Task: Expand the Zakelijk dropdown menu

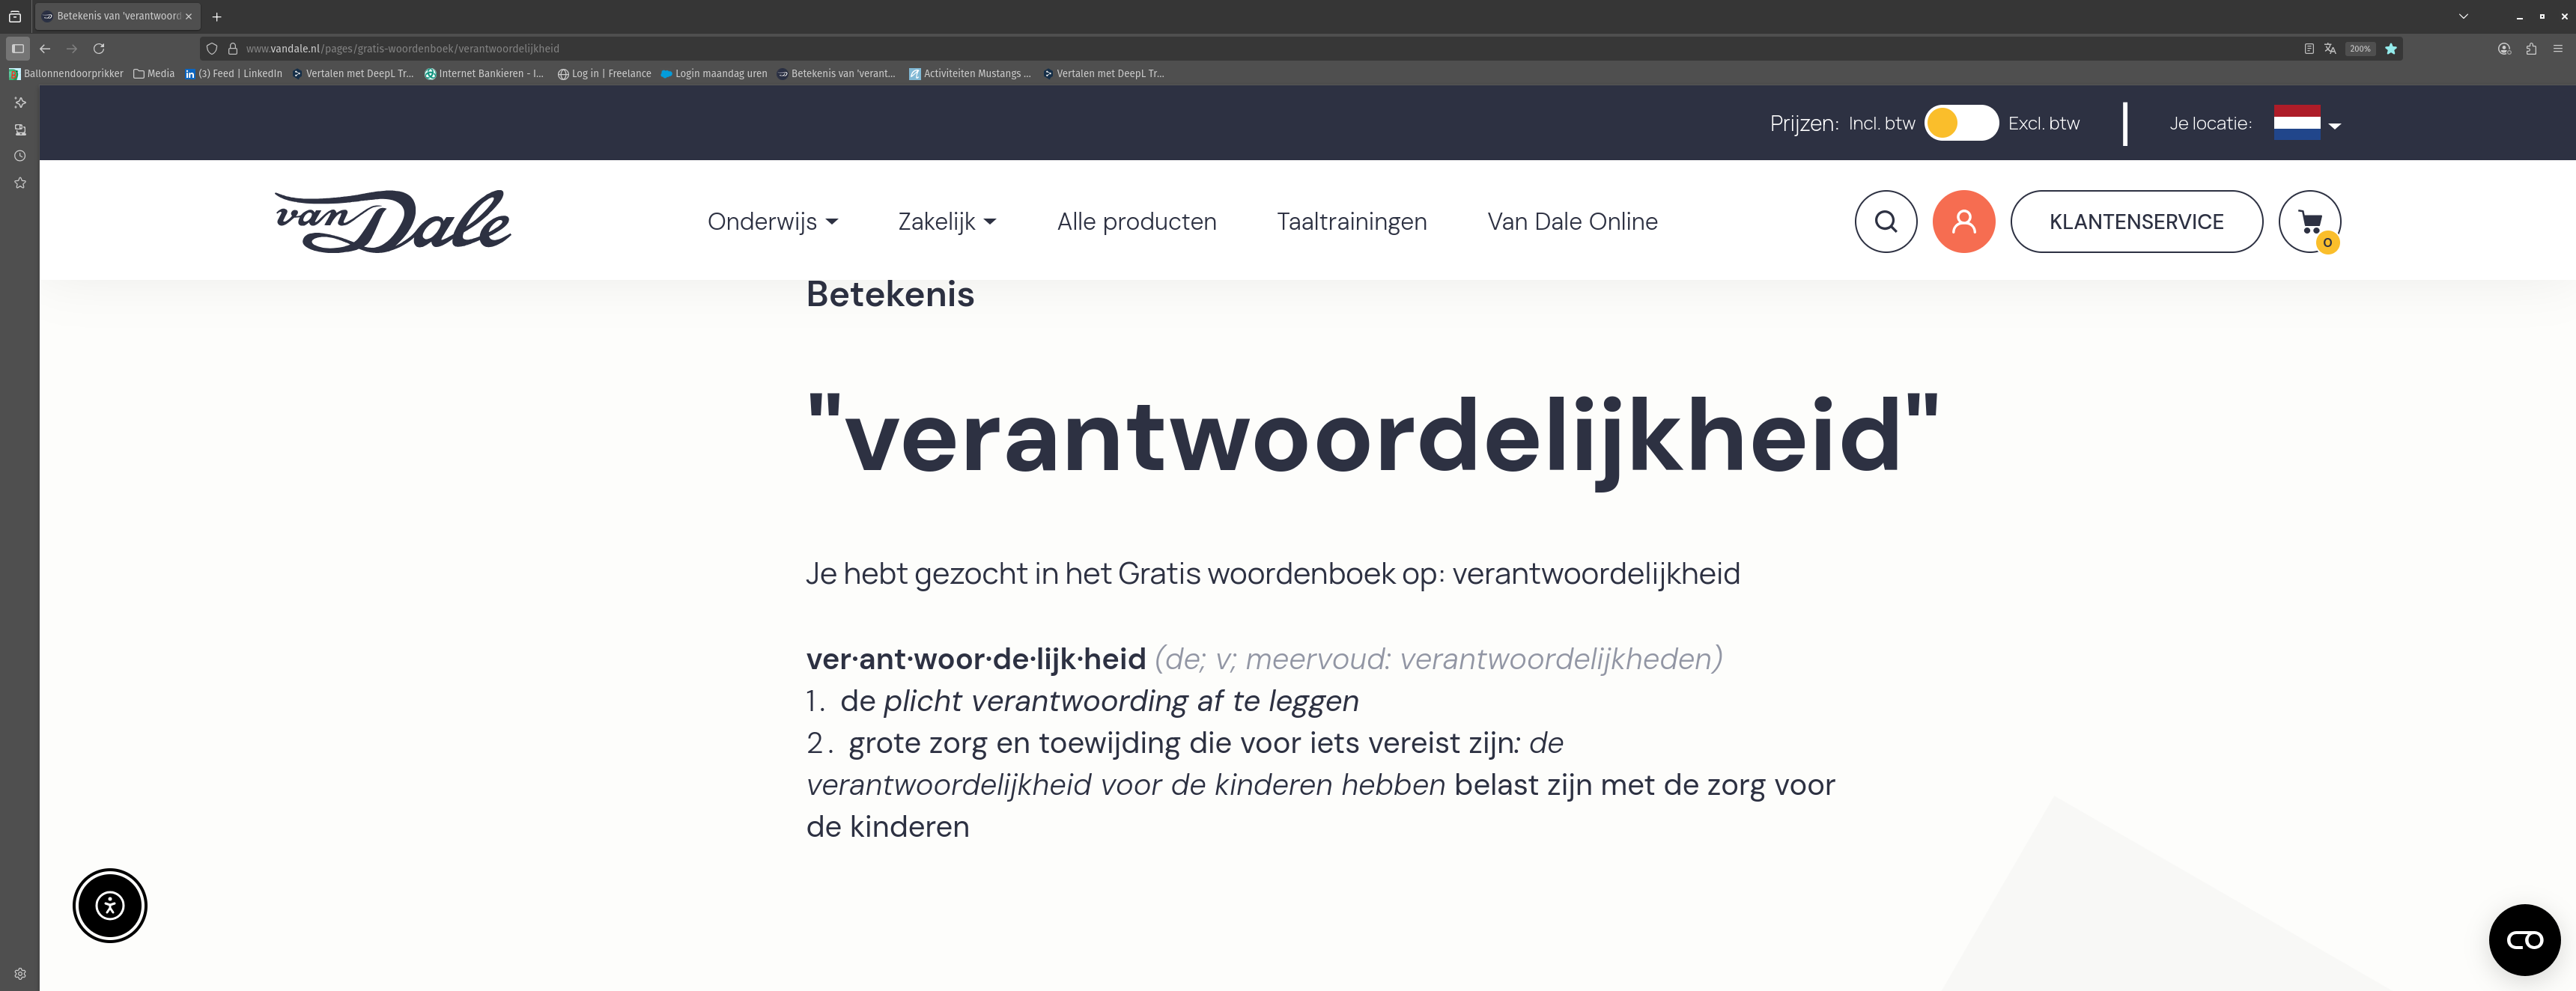Action: 946,221
